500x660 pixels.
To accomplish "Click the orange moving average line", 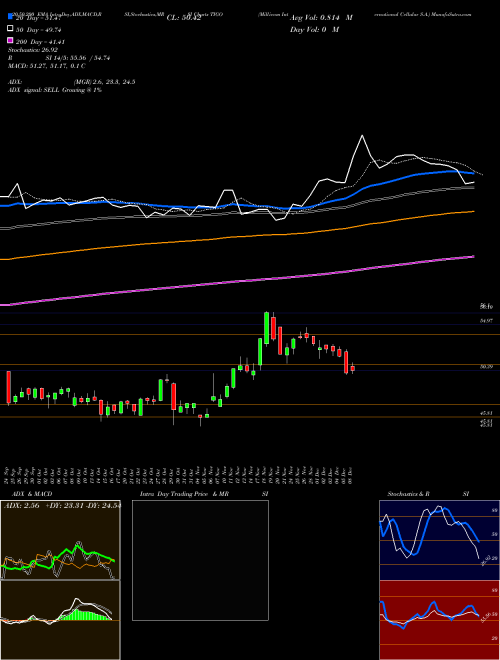I will [236, 237].
